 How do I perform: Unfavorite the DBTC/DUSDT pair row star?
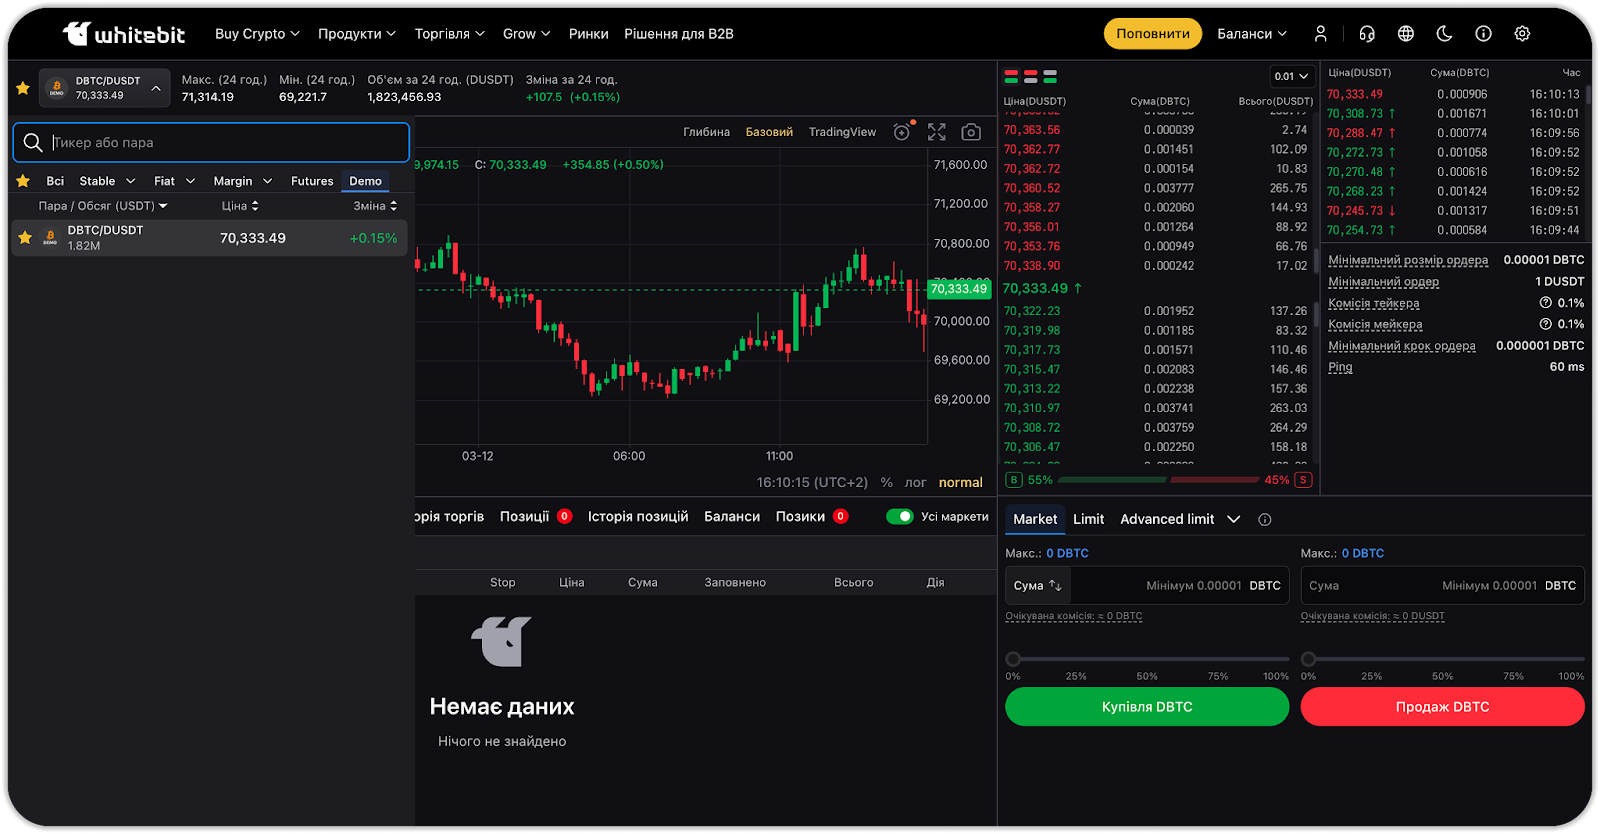click(x=25, y=238)
